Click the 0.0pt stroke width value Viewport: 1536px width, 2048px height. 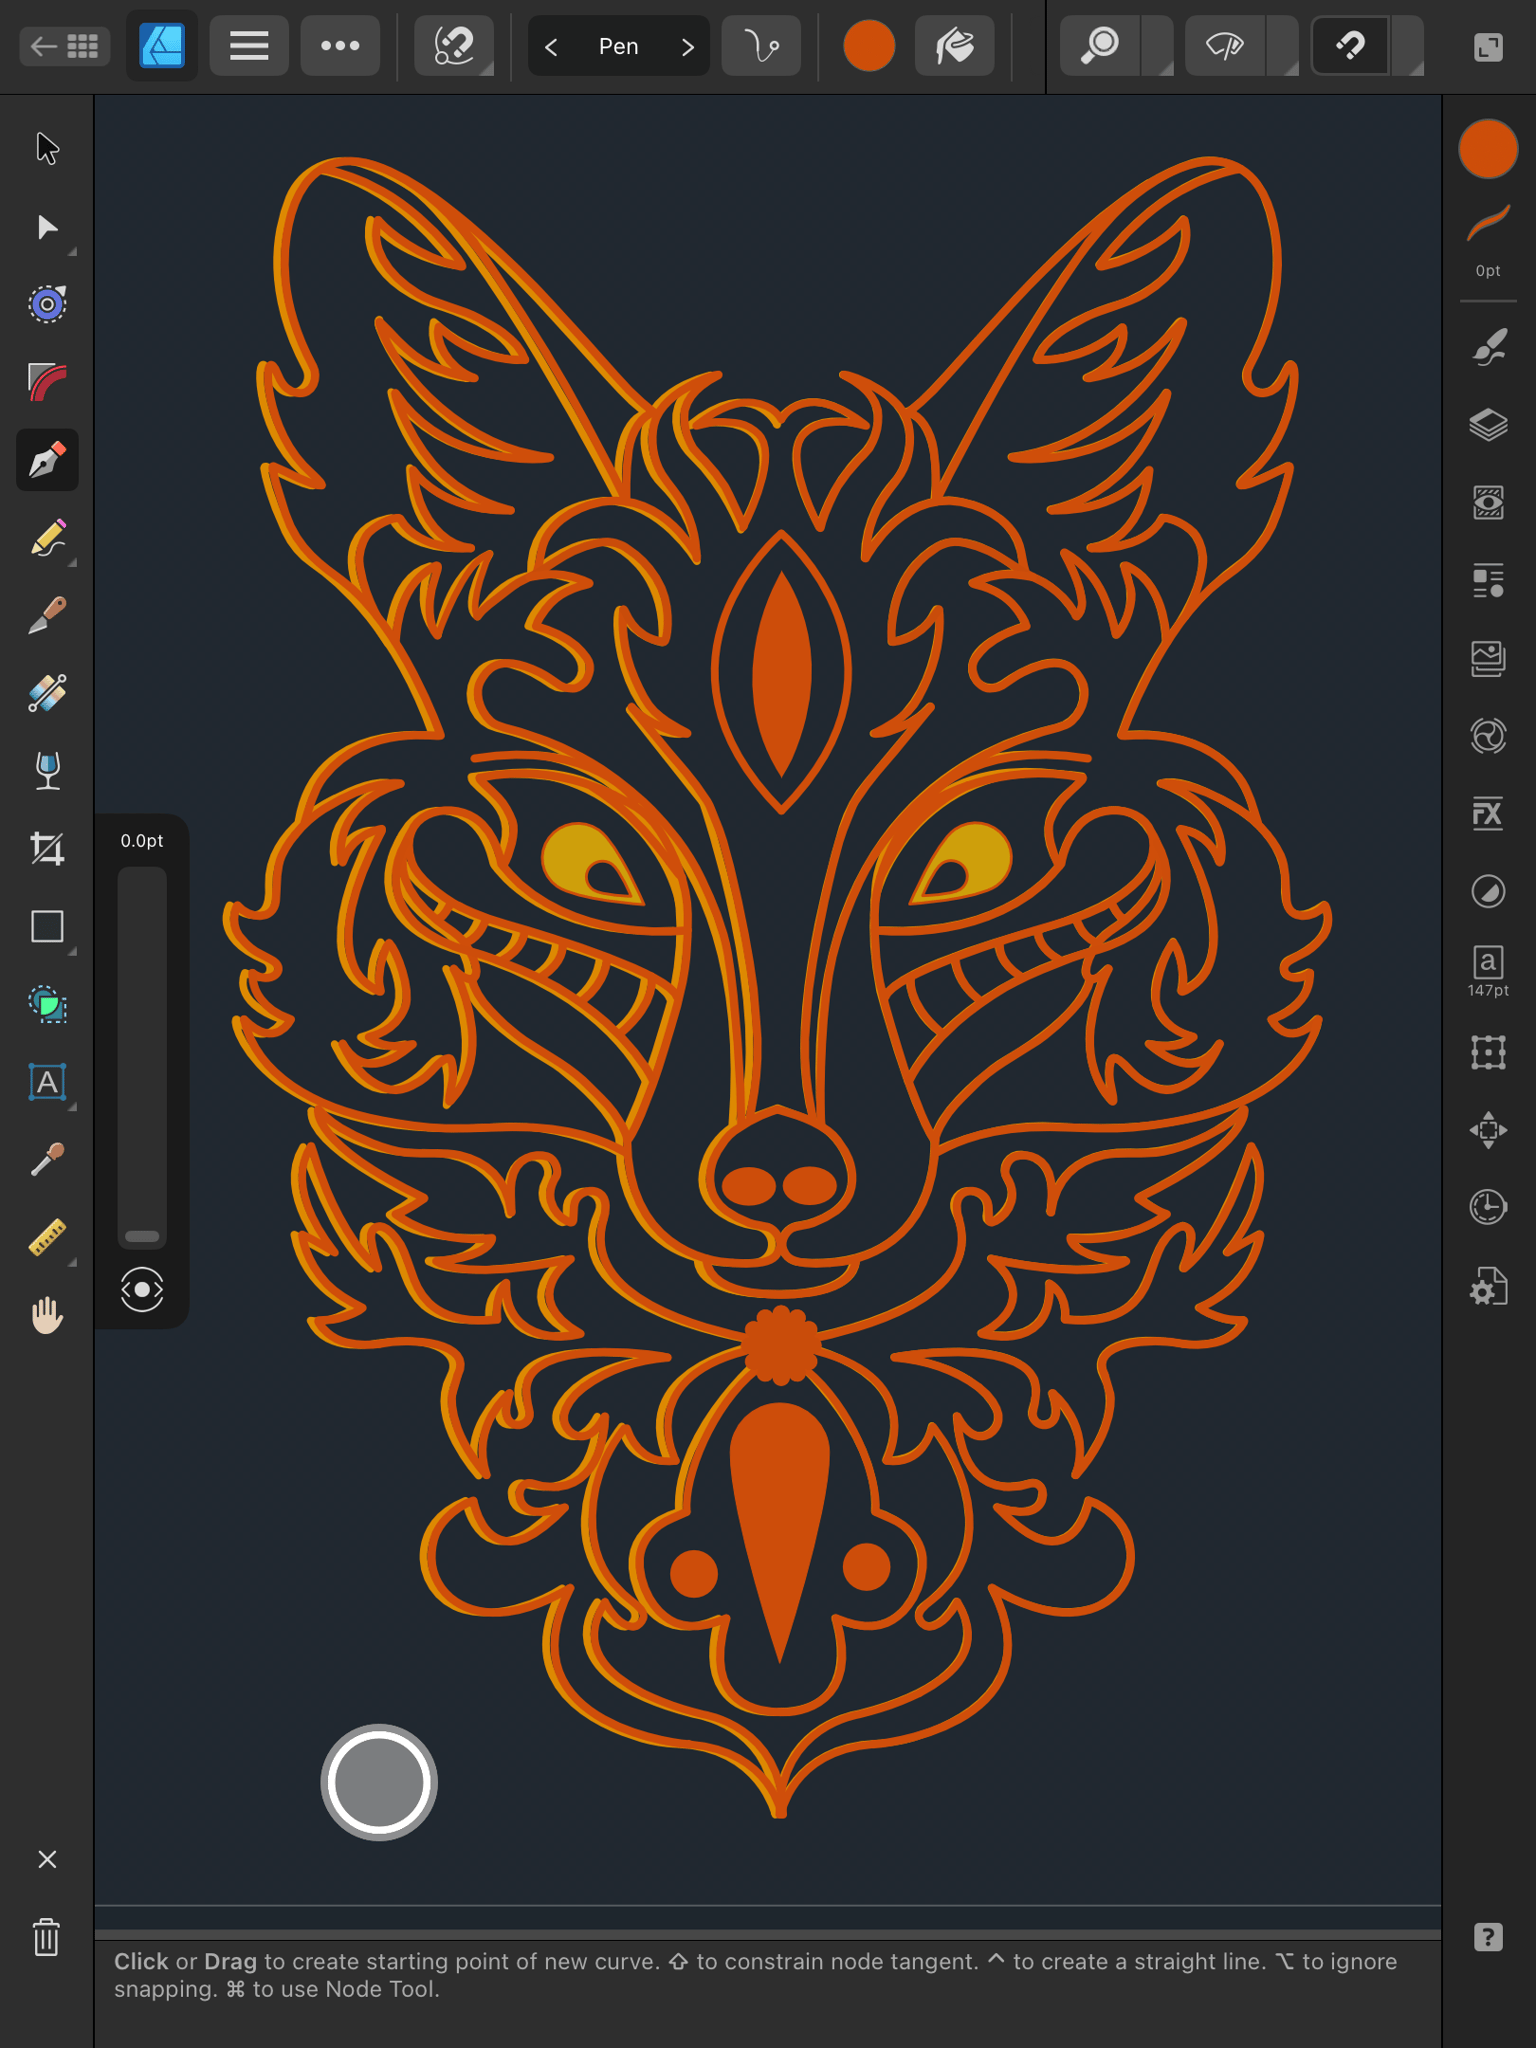(x=142, y=841)
